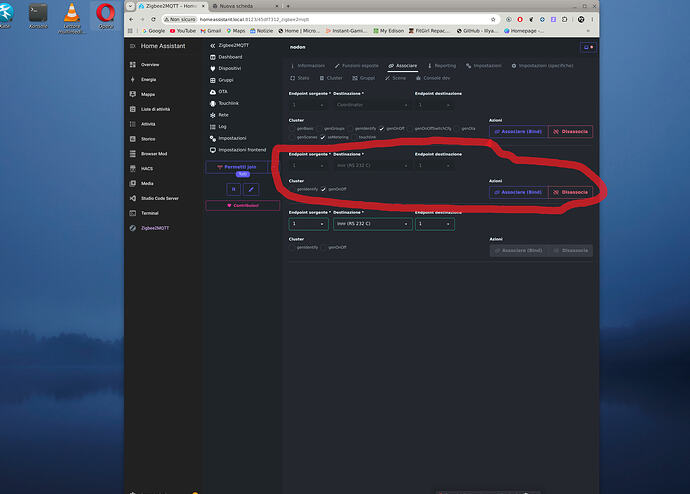Tick the genGroups cluster checkbox
This screenshot has height=494, width=690.
click(x=319, y=129)
